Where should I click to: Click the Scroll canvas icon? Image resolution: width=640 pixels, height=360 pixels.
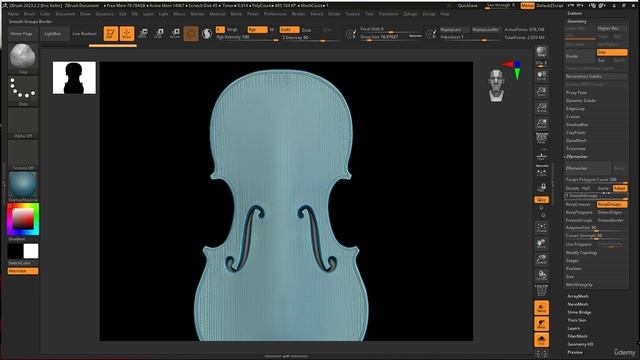point(542,75)
